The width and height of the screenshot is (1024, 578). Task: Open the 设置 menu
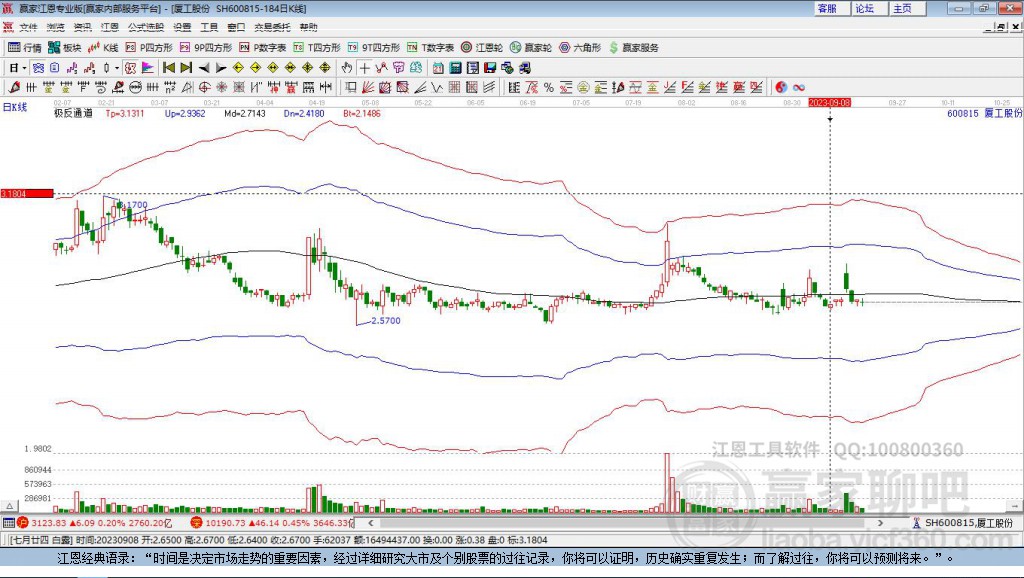[182, 27]
